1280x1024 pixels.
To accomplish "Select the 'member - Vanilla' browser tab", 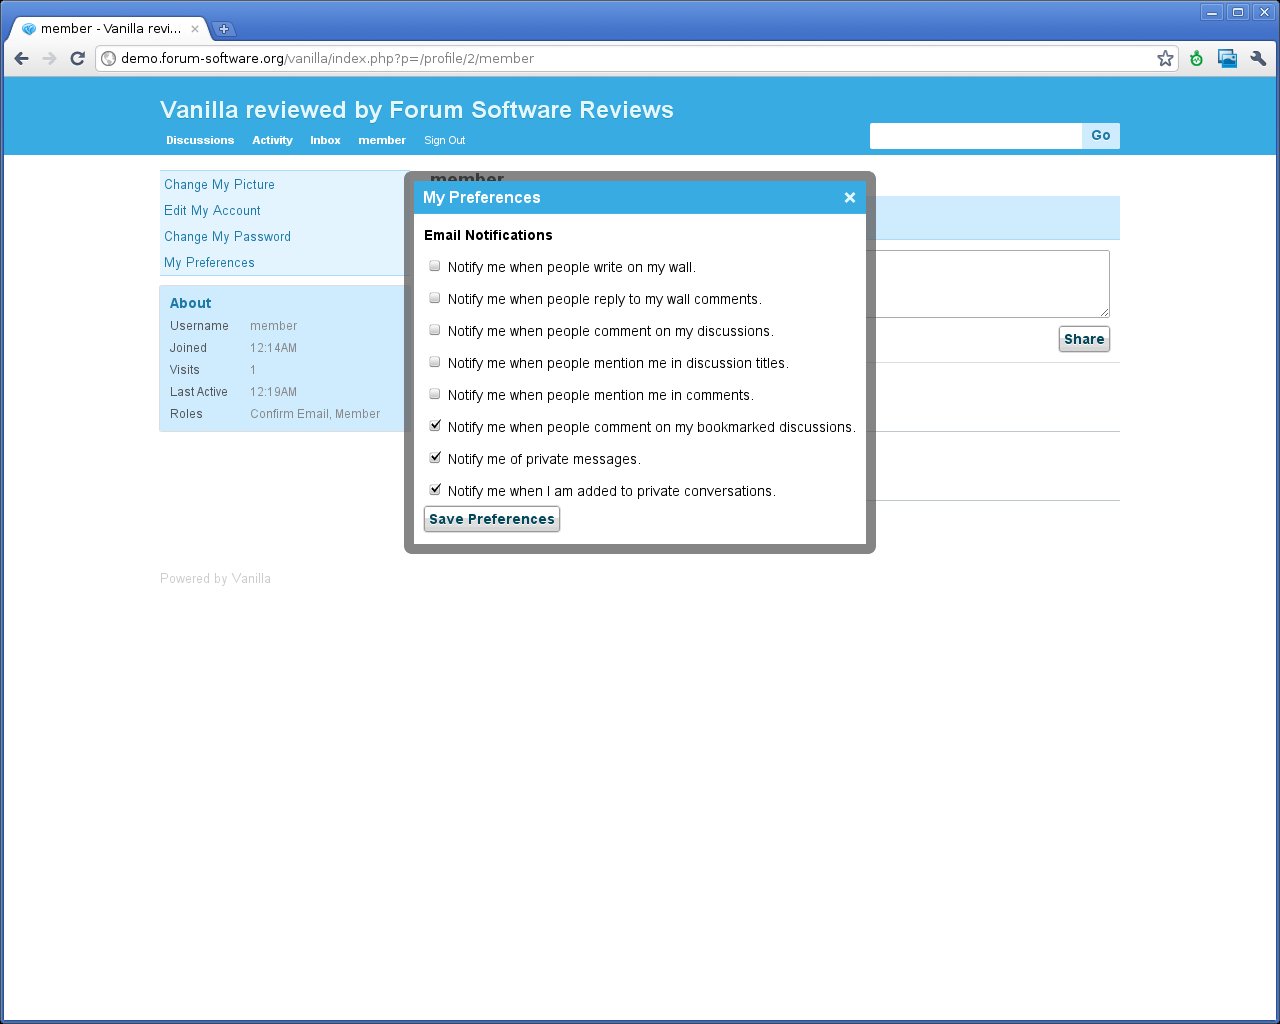I will click(110, 29).
